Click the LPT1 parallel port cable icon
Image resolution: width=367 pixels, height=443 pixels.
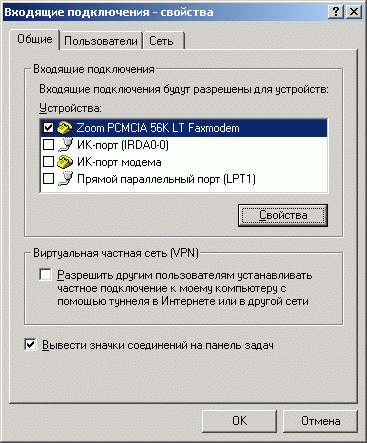[x=65, y=179]
